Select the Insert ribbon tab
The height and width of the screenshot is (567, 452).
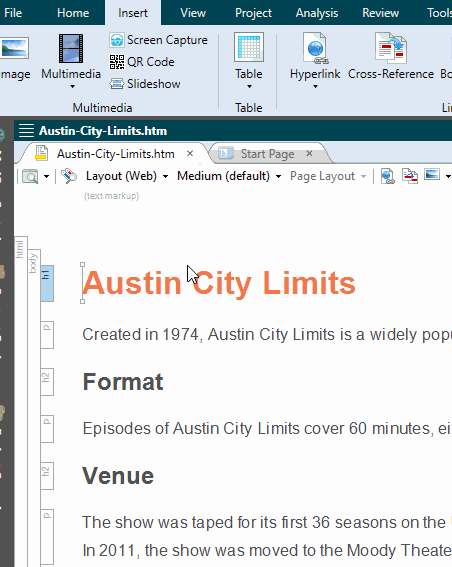point(133,13)
